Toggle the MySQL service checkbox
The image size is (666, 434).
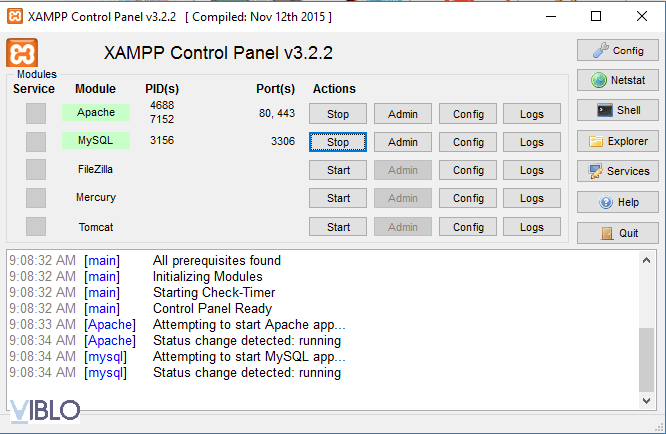[x=36, y=142]
